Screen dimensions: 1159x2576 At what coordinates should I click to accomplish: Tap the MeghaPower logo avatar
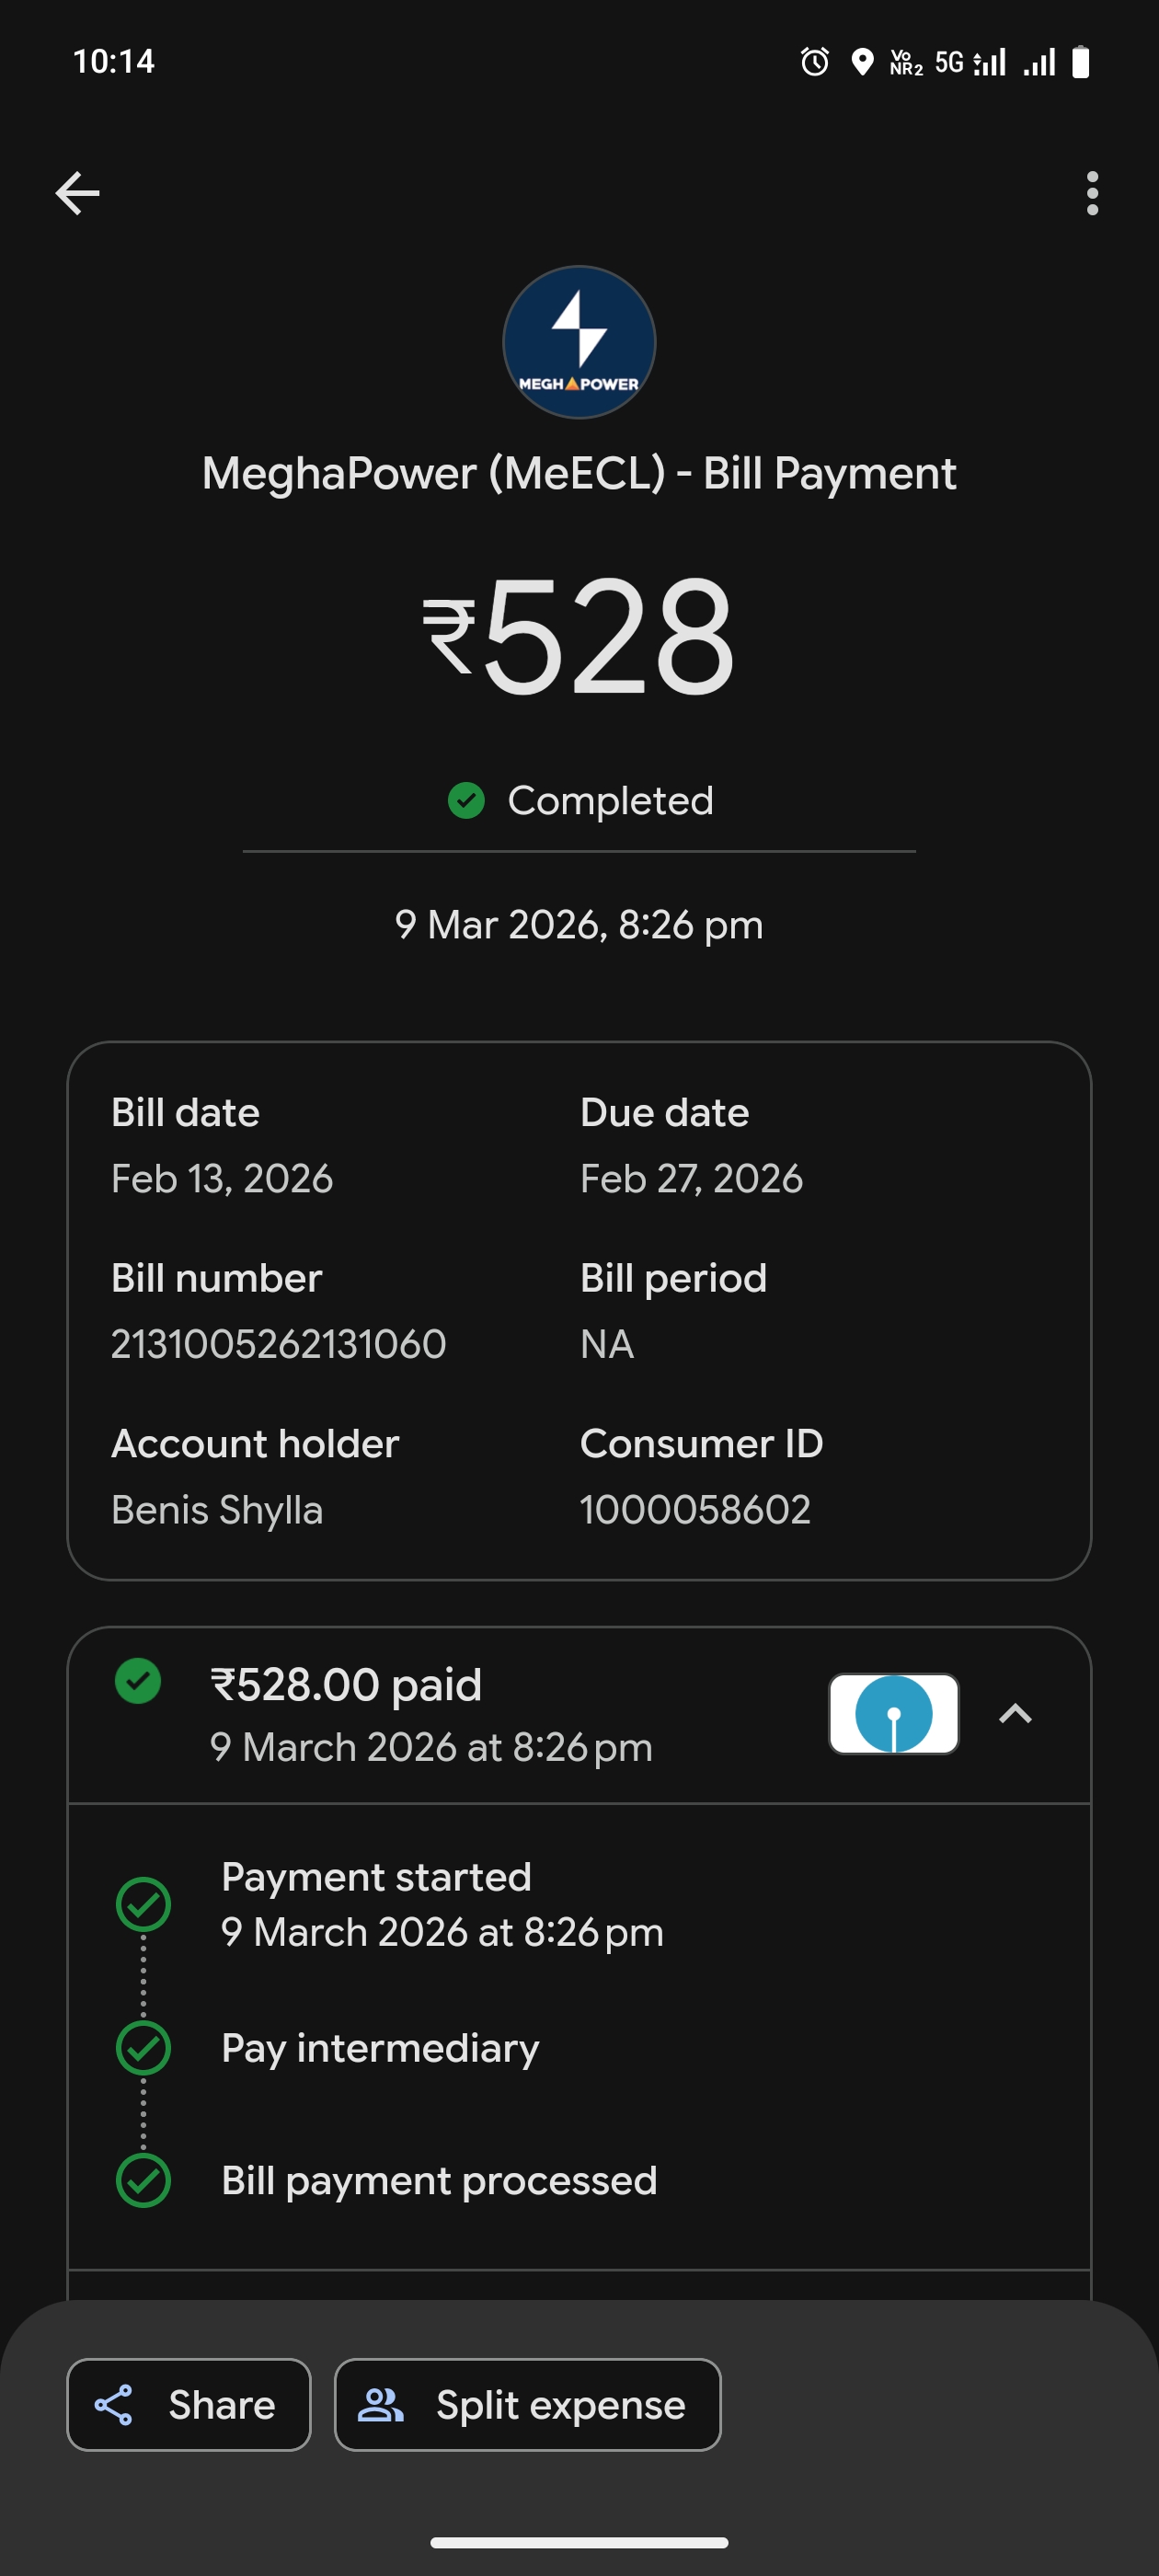point(579,342)
